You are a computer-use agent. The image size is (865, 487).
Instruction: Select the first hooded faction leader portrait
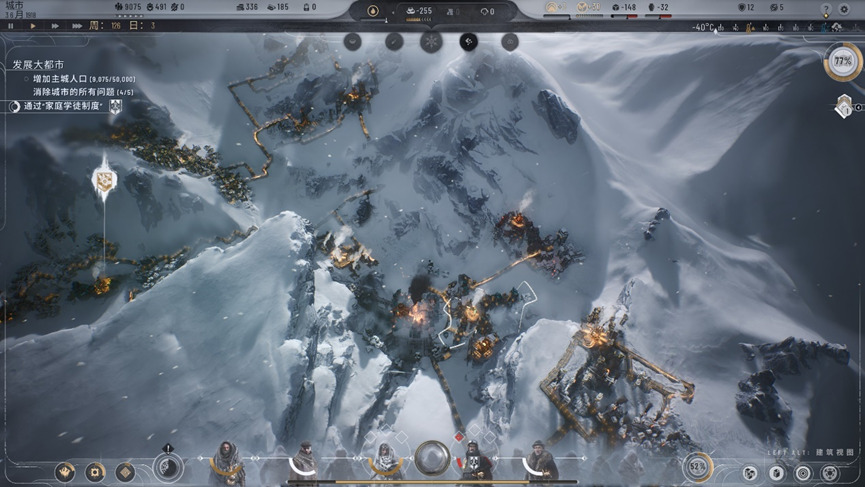[227, 461]
